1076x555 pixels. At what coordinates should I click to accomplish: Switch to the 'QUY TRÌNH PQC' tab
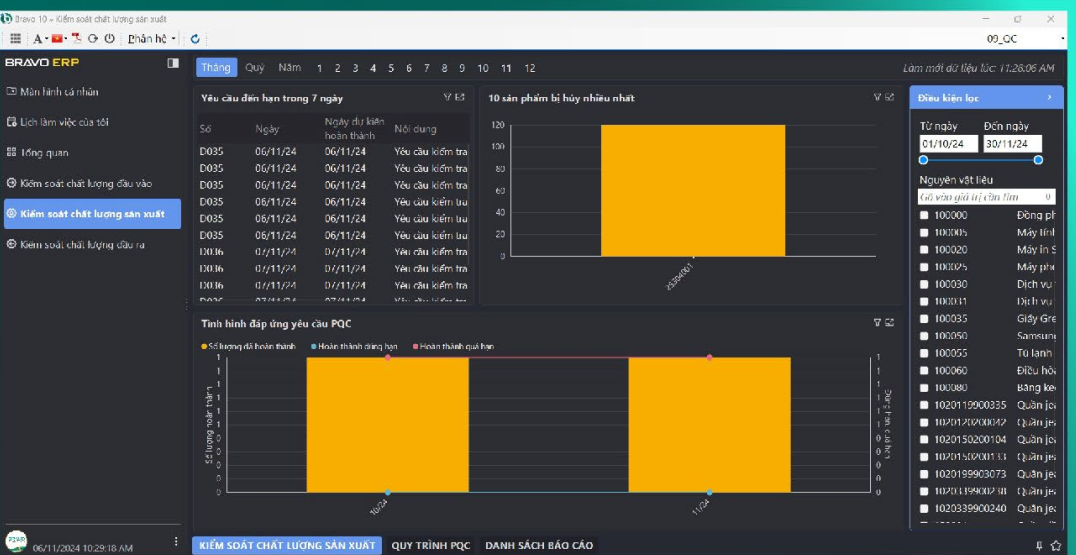pos(430,546)
